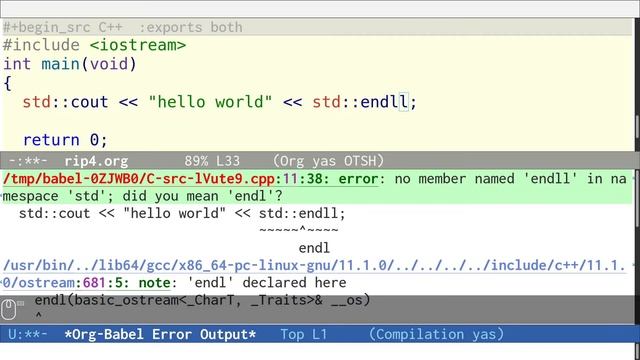Viewport: 640px width, 360px height.
Task: Click the Top L1 position indicator
Action: click(x=304, y=334)
